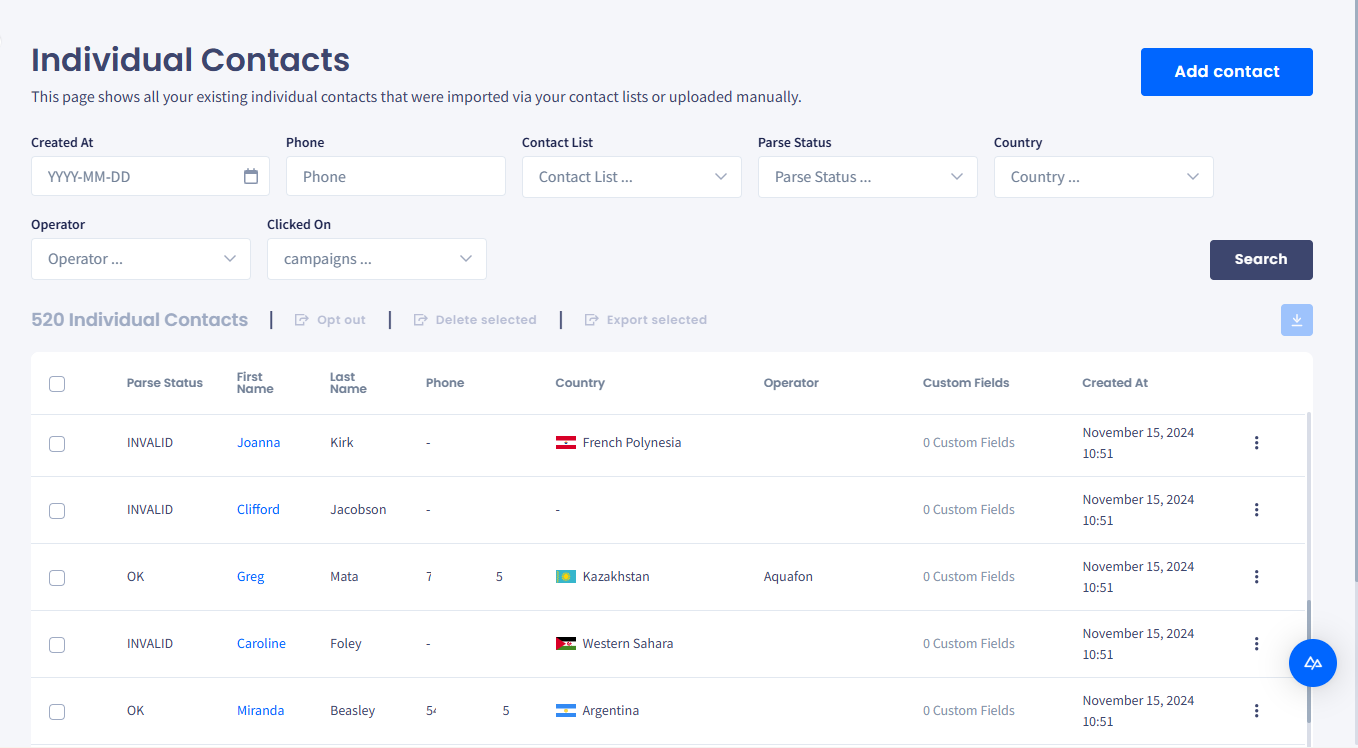Click the Add contact button
This screenshot has width=1358, height=748.
pos(1227,72)
